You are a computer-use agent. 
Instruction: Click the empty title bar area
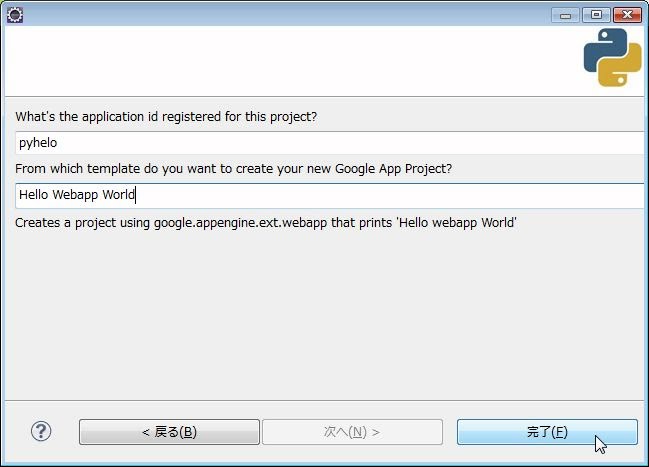(280, 14)
